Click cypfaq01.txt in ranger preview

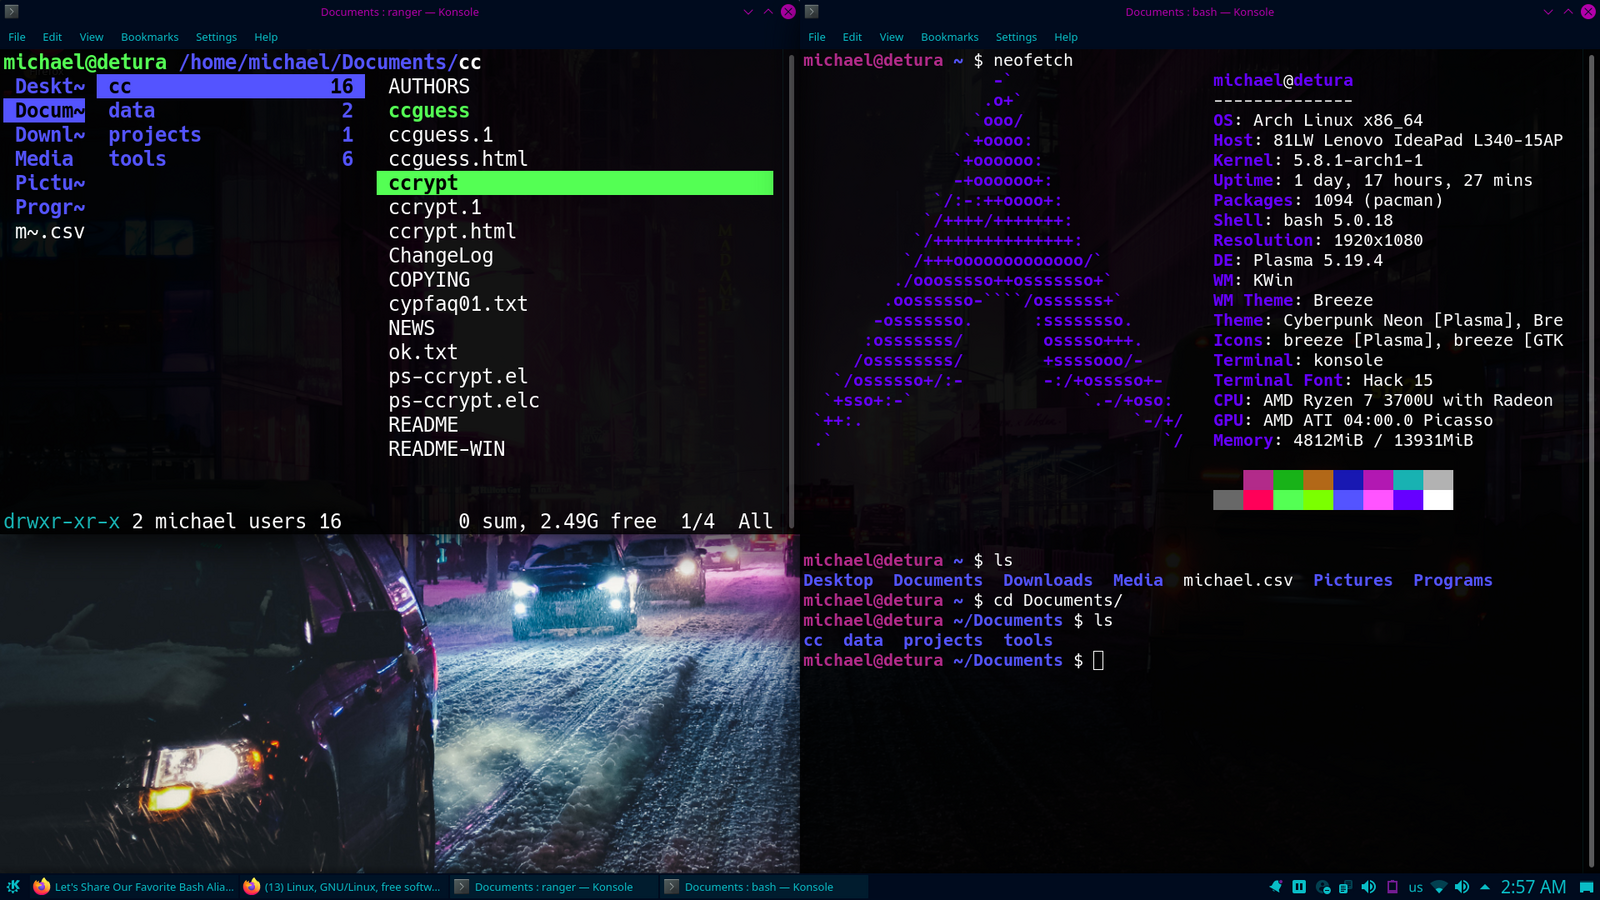(458, 303)
